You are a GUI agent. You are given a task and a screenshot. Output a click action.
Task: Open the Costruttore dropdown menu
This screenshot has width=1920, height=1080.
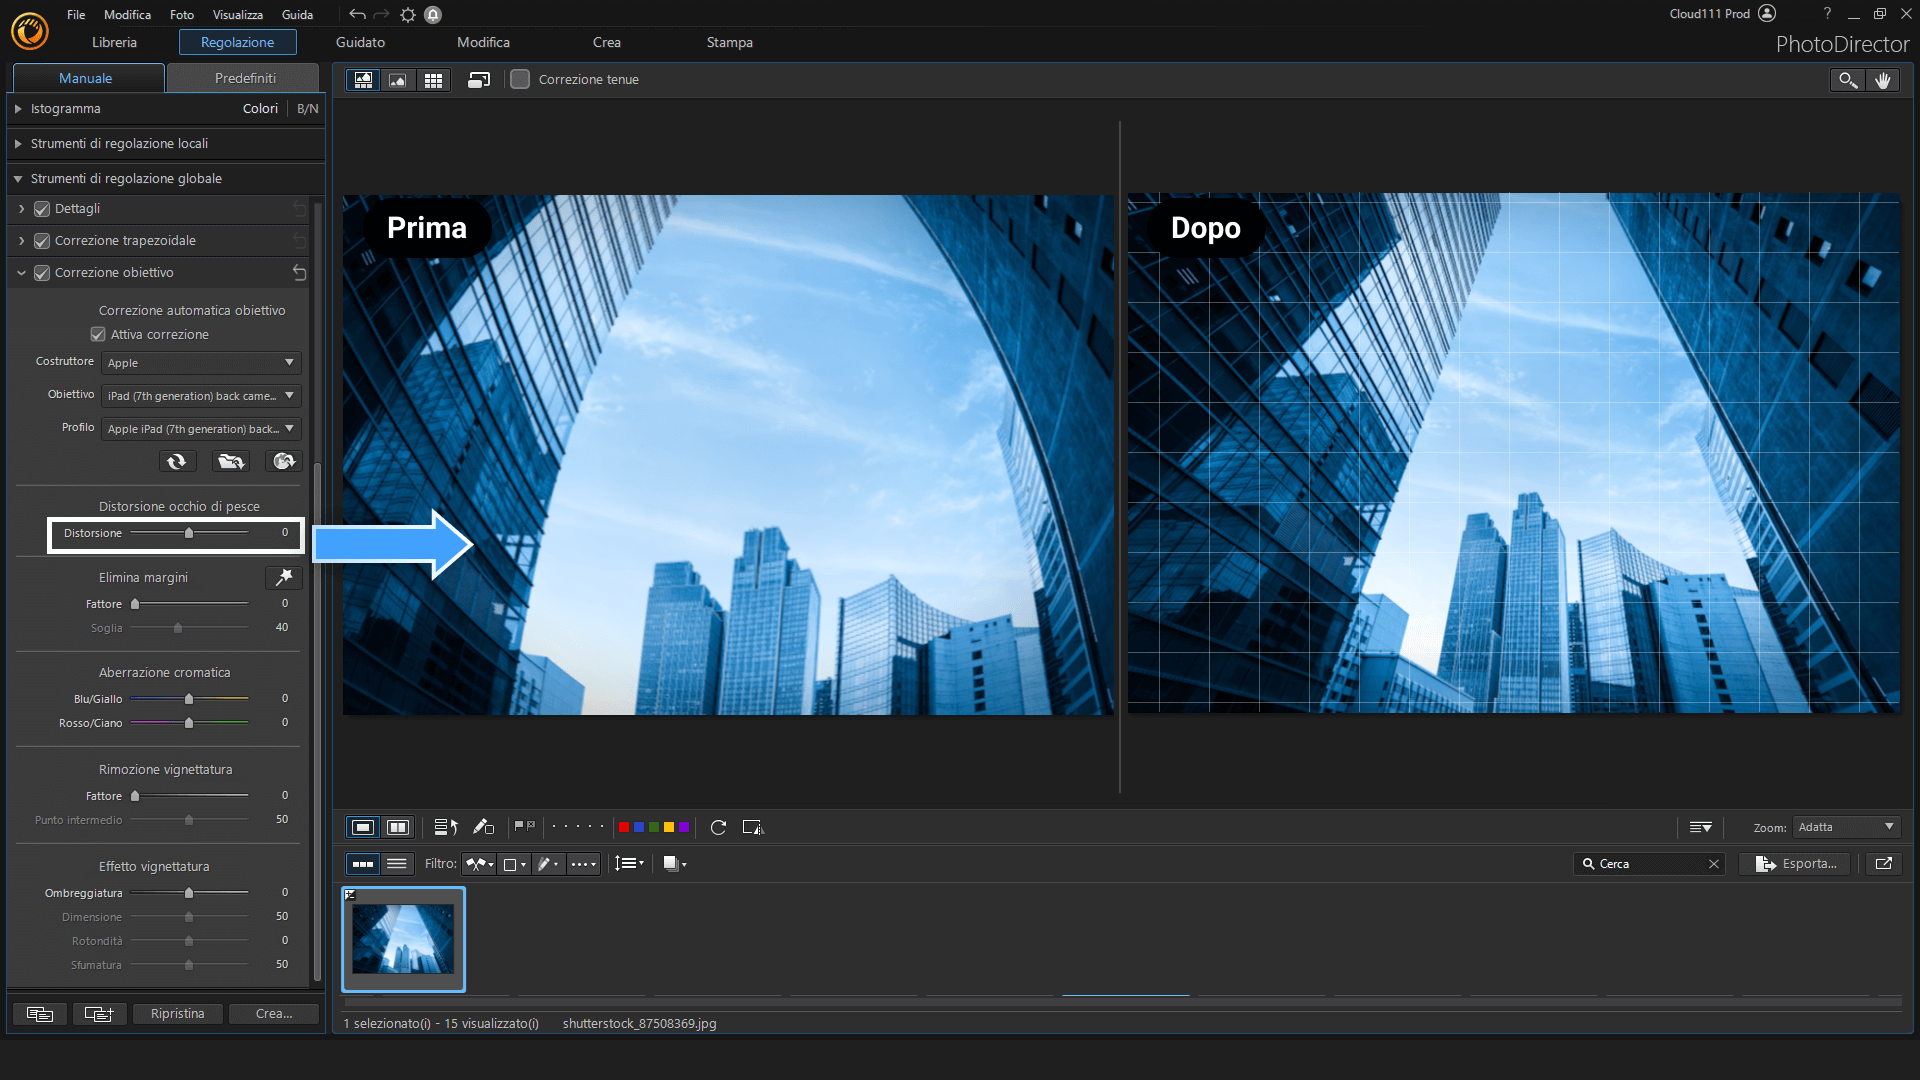click(199, 361)
